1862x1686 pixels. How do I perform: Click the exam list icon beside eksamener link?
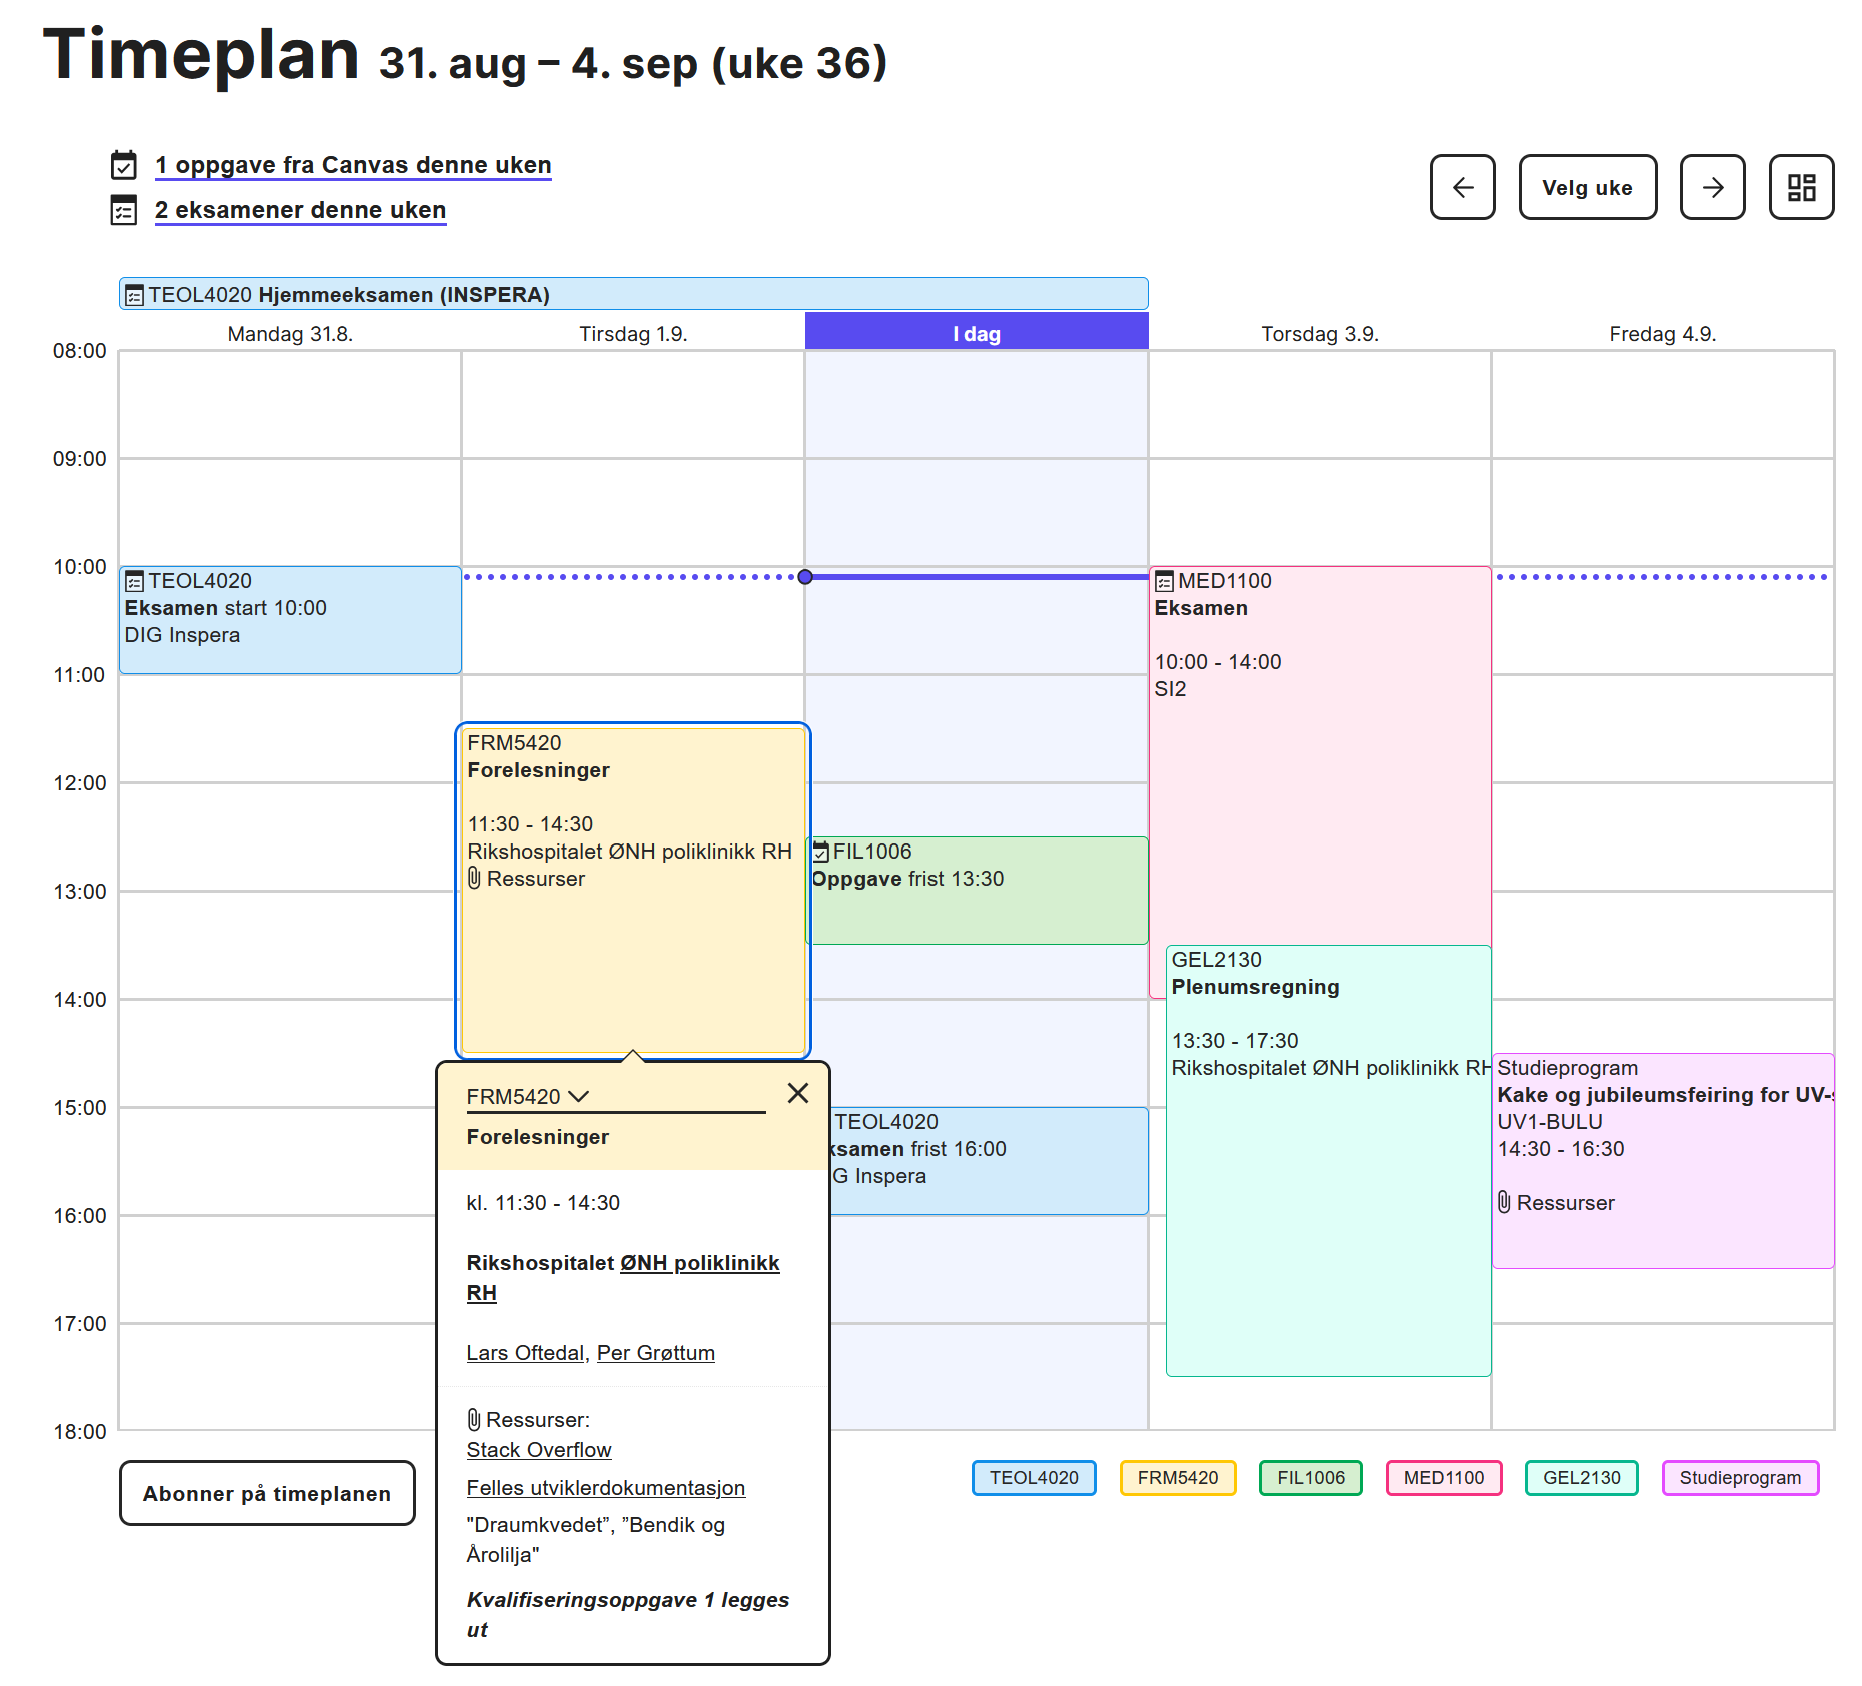coord(123,210)
